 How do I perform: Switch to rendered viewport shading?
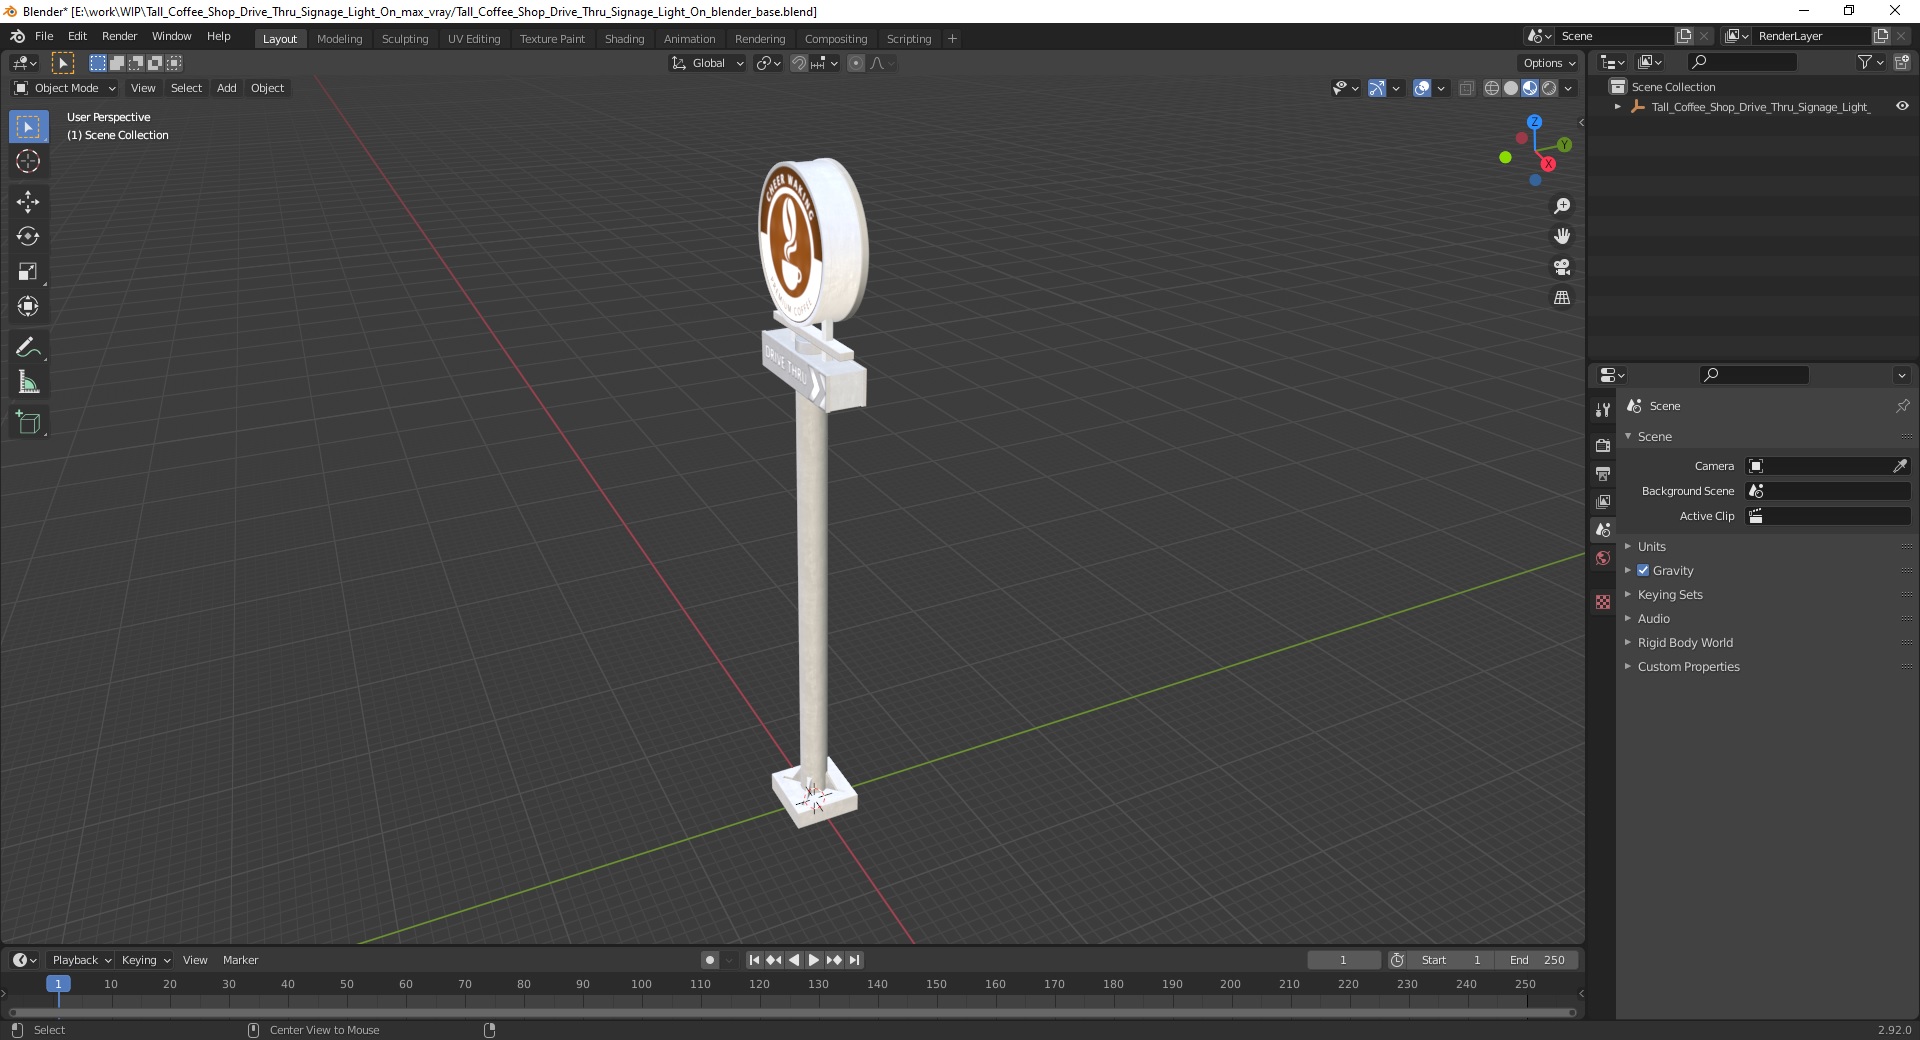click(x=1549, y=88)
